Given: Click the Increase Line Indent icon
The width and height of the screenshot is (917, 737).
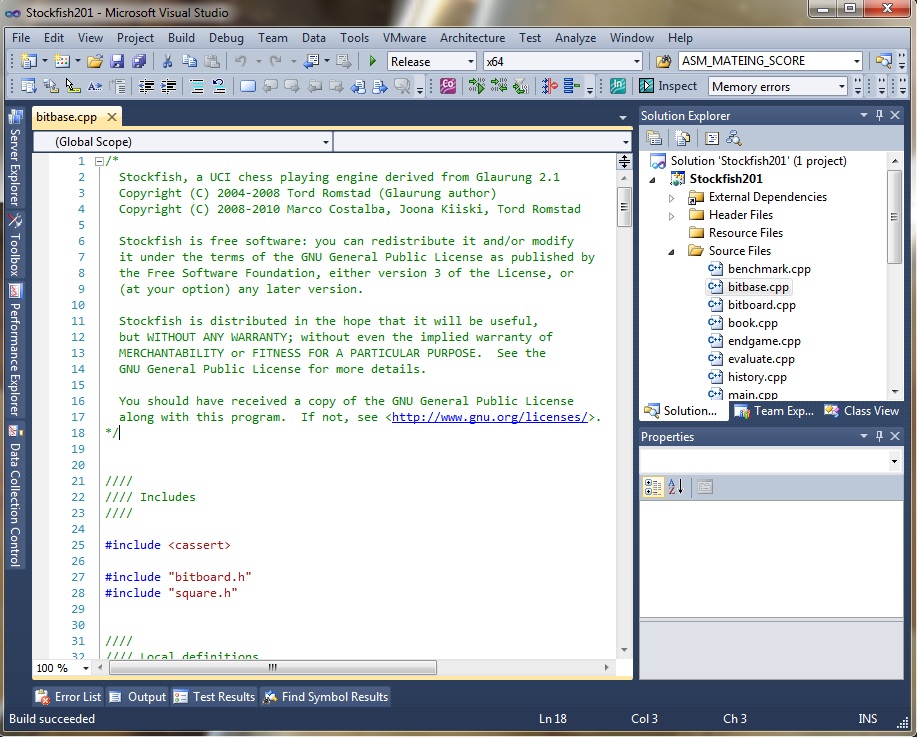Looking at the screenshot, I should (x=168, y=87).
